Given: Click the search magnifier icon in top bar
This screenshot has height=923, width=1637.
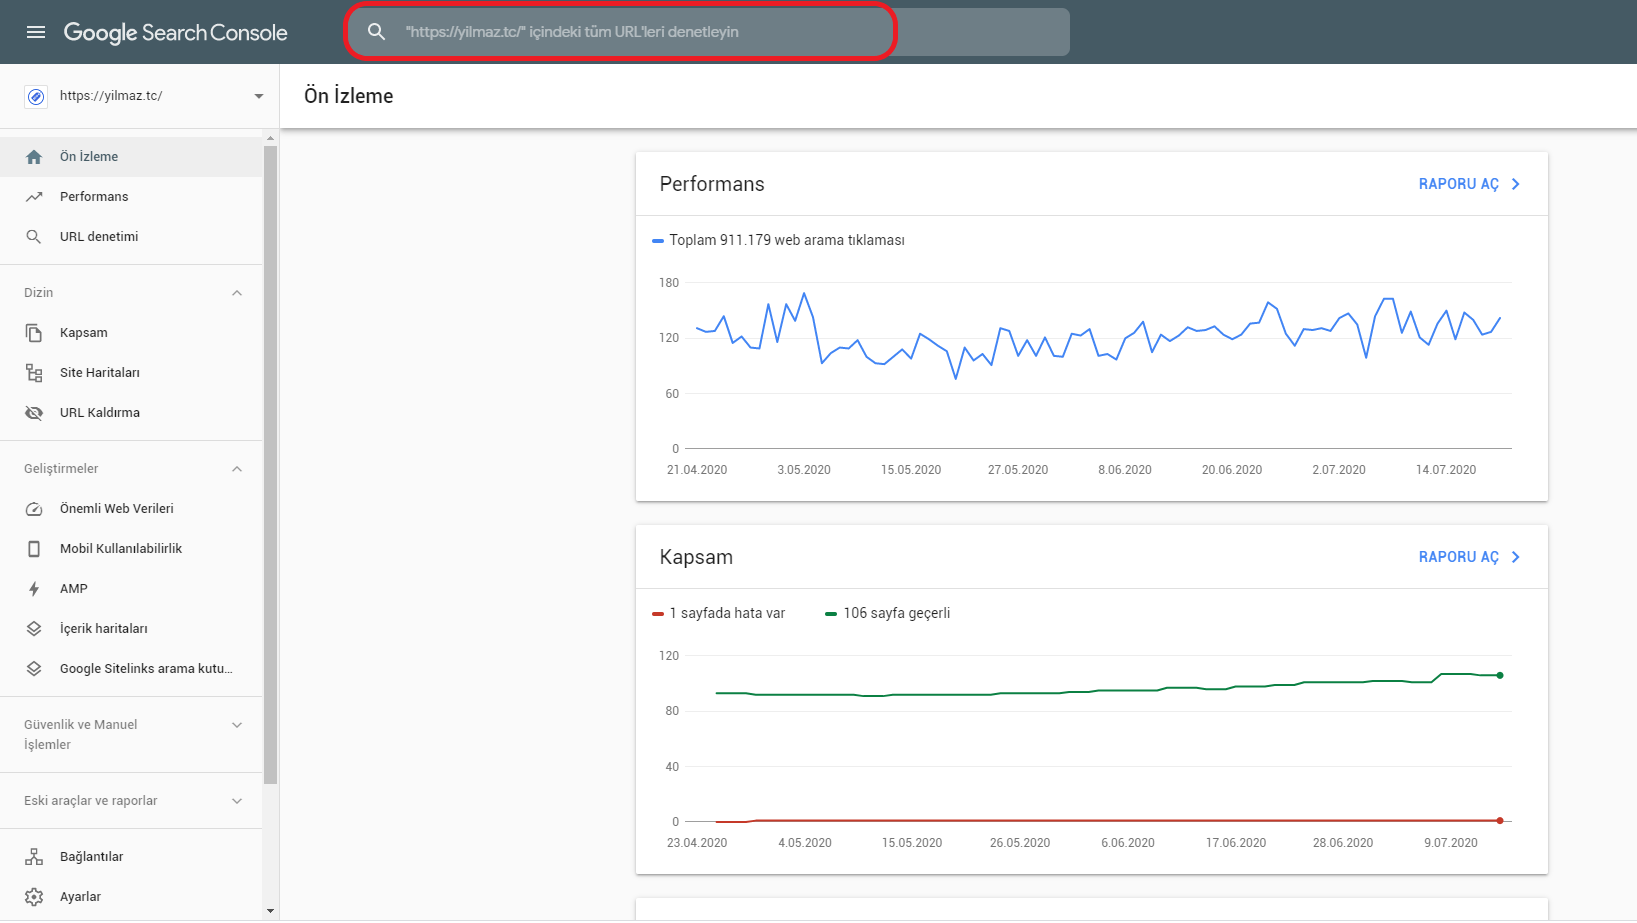Looking at the screenshot, I should point(376,32).
